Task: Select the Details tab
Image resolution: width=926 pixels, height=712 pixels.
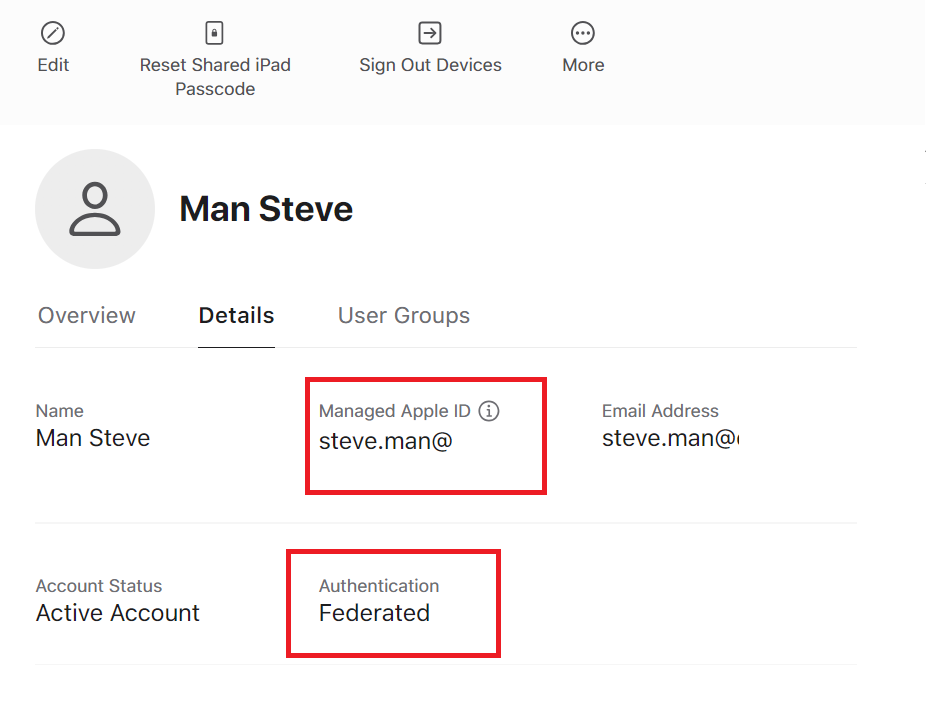Action: pos(236,316)
